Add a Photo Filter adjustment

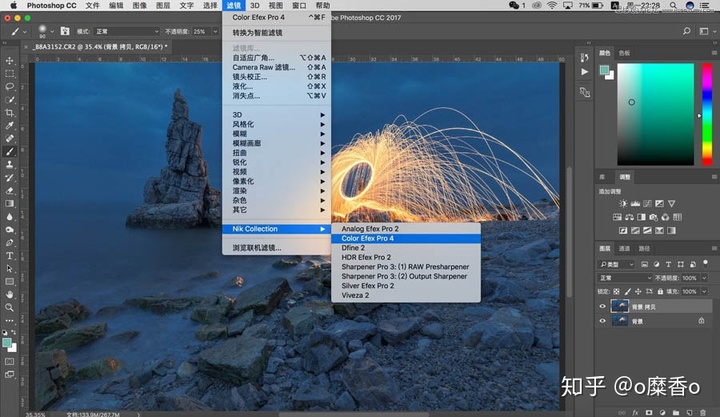(x=653, y=217)
